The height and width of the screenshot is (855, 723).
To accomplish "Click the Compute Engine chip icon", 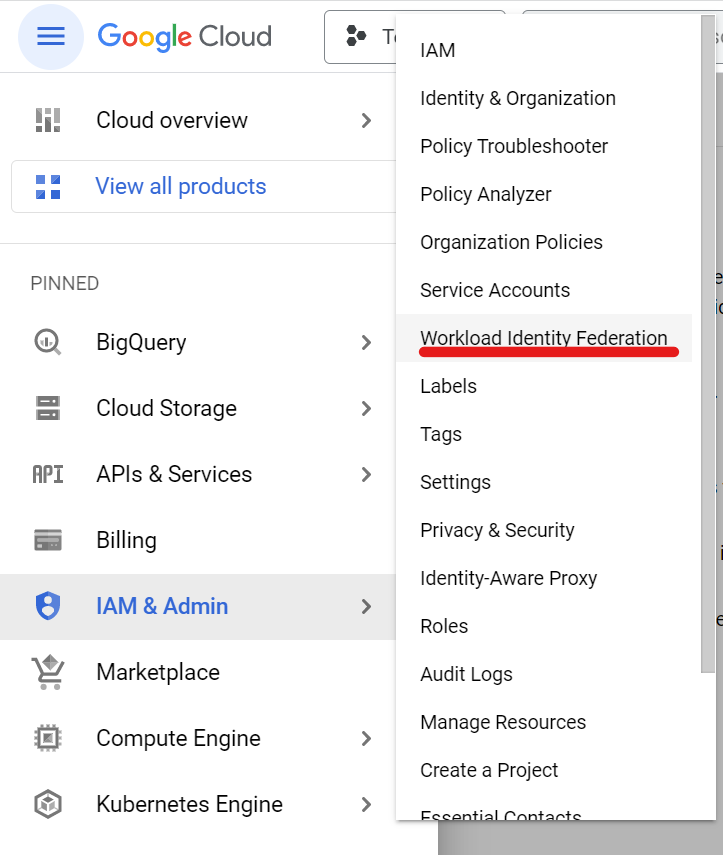I will click(48, 738).
